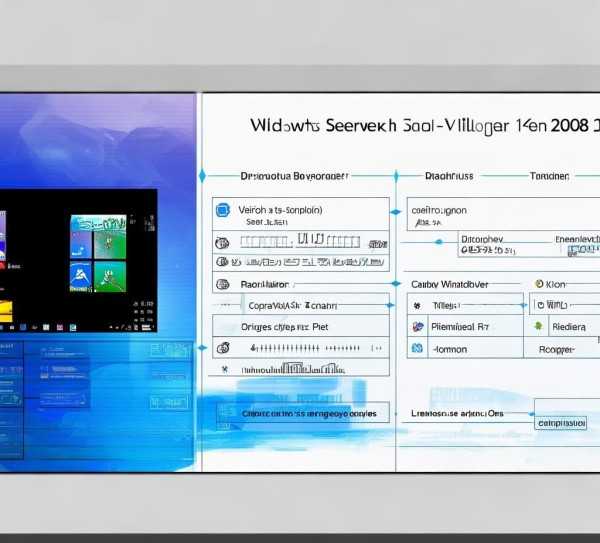Click the Seet subtitle under Veiroh

[x=267, y=222]
